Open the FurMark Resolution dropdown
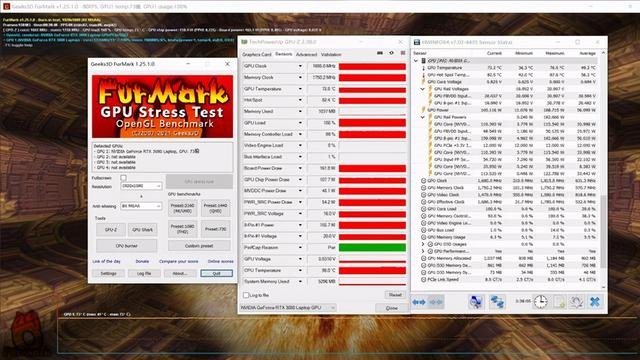Viewport: 640px width, 360px height. [141, 186]
